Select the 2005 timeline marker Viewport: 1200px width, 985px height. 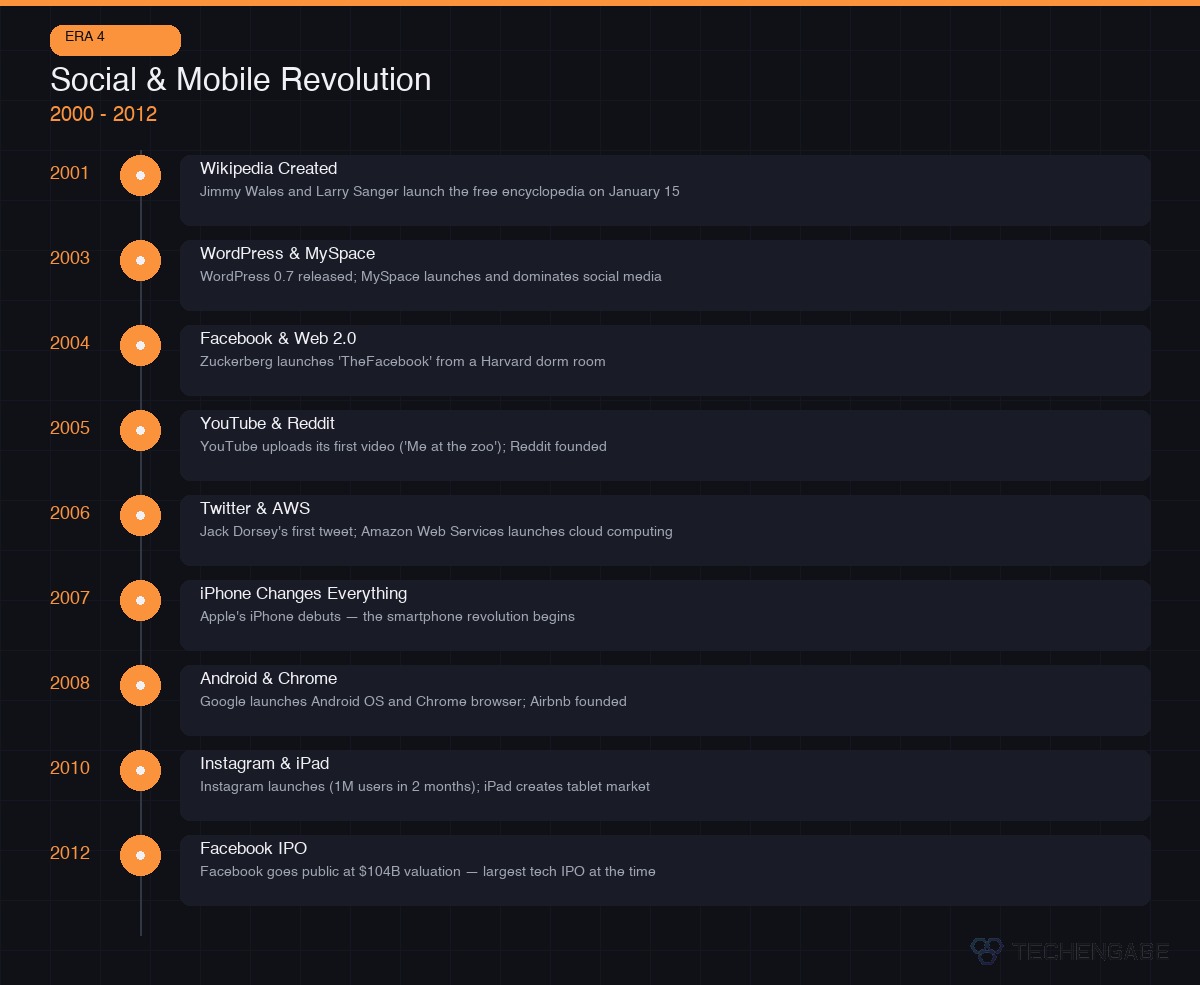click(140, 431)
